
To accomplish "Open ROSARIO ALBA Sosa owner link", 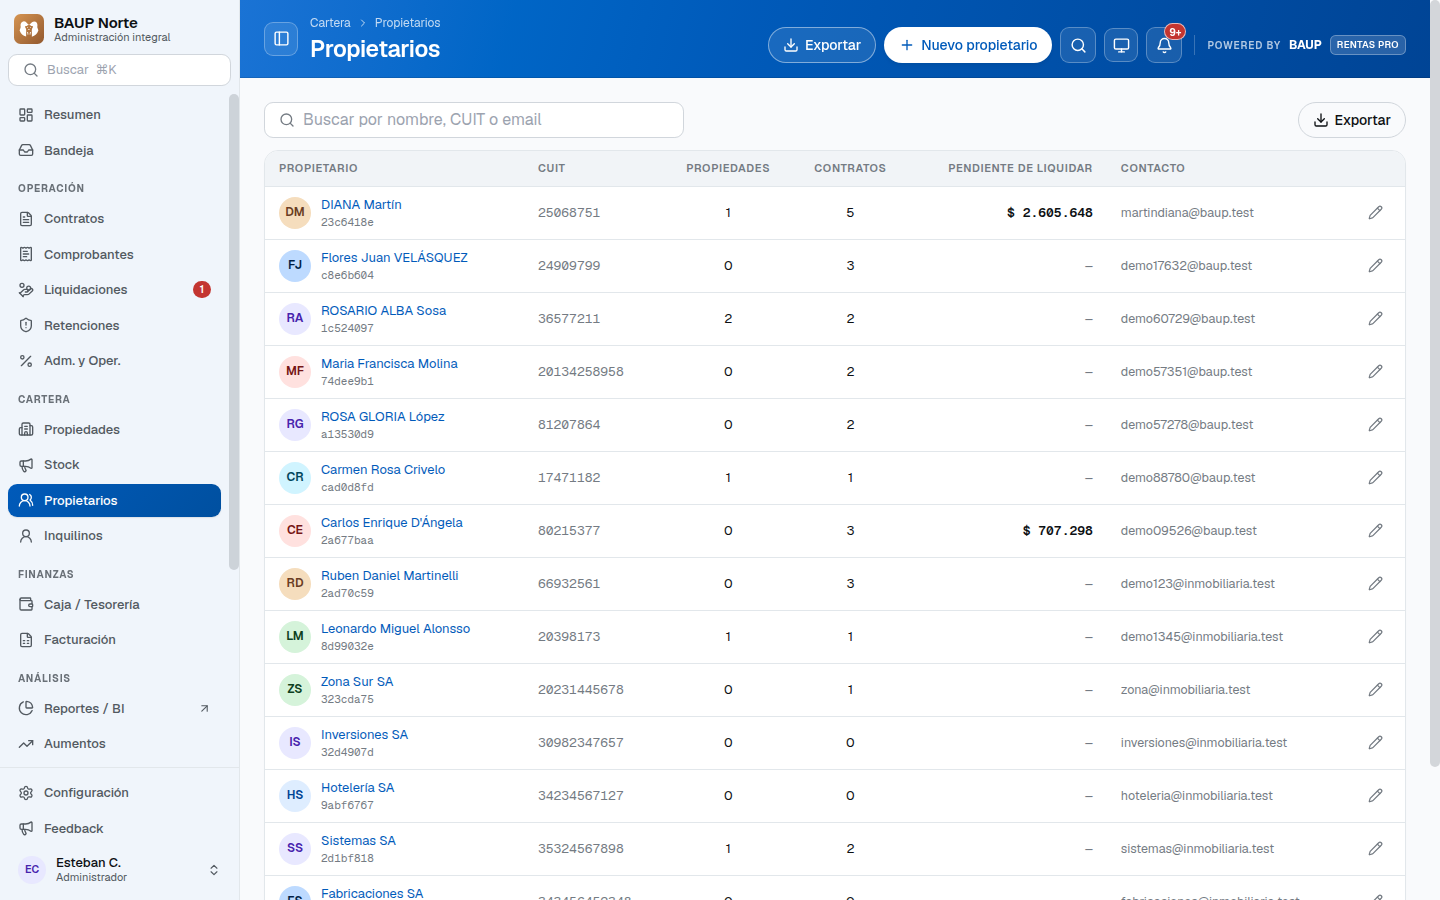I will [383, 311].
